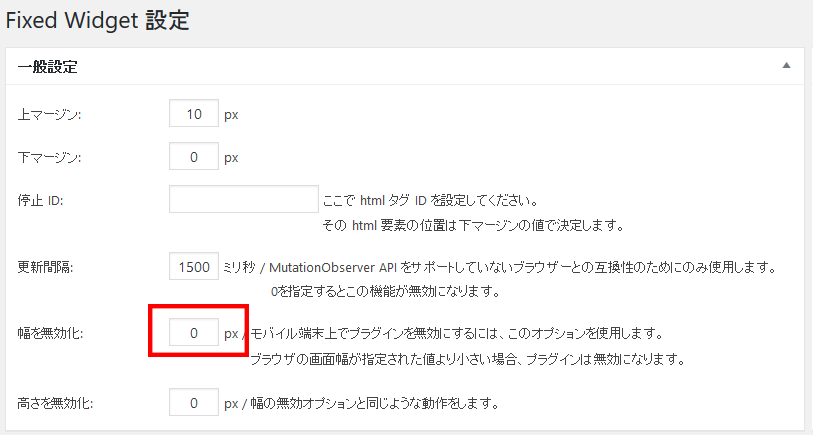Image resolution: width=813 pixels, height=435 pixels.
Task: Click the MutationObserver API description text
Action: 500,268
